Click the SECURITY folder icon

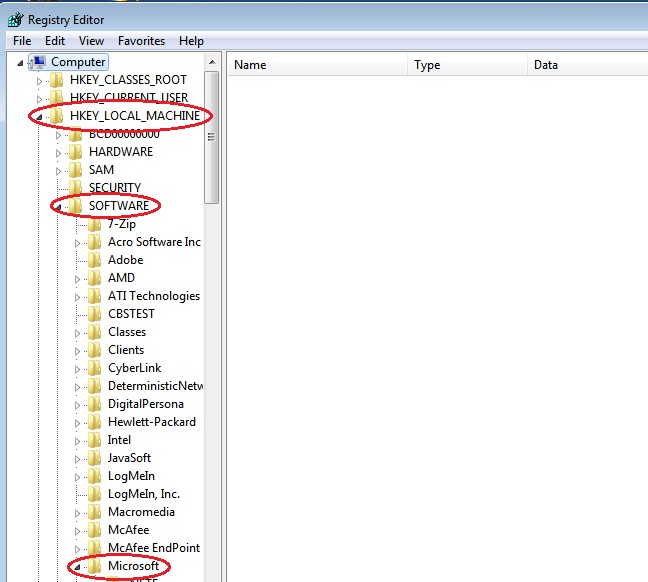pos(75,188)
